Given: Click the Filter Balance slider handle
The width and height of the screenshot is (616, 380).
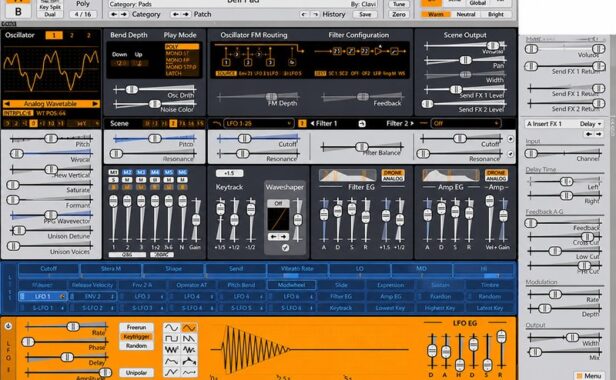Looking at the screenshot, I should click(x=361, y=147).
